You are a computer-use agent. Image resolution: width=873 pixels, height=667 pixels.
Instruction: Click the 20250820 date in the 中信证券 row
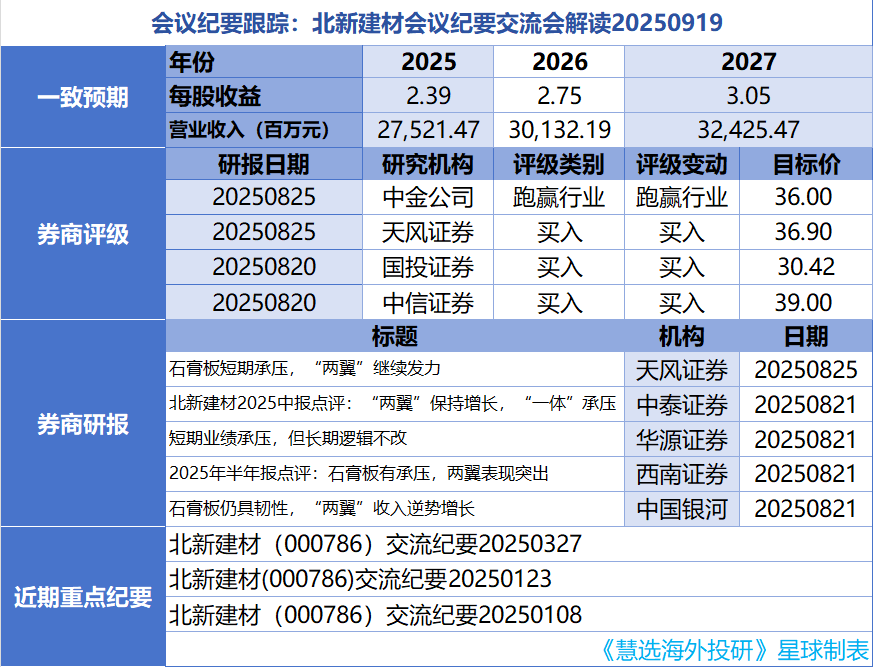click(x=264, y=302)
